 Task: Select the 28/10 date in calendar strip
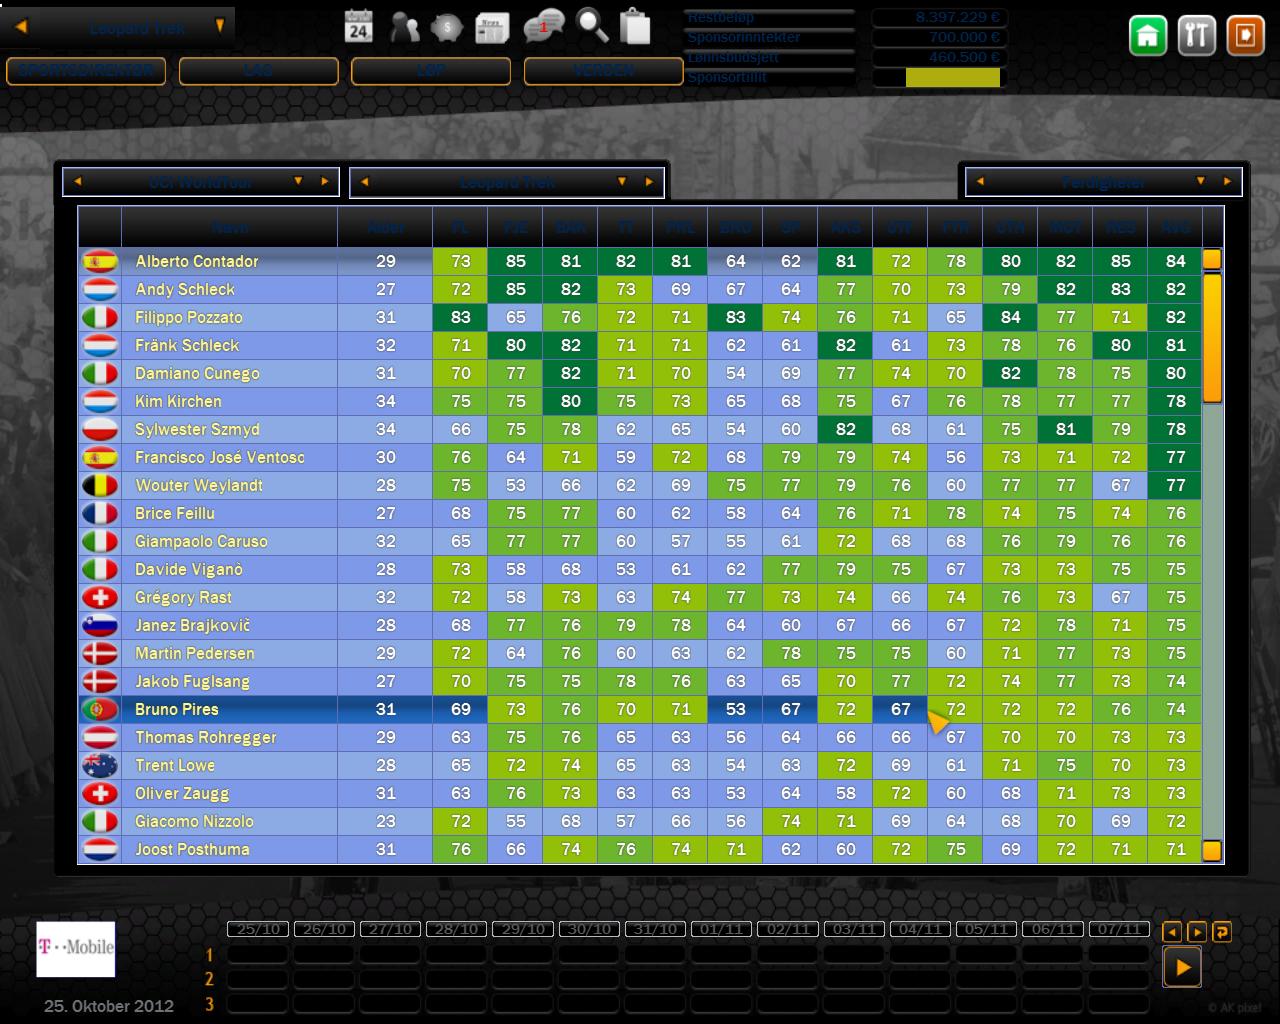(457, 929)
